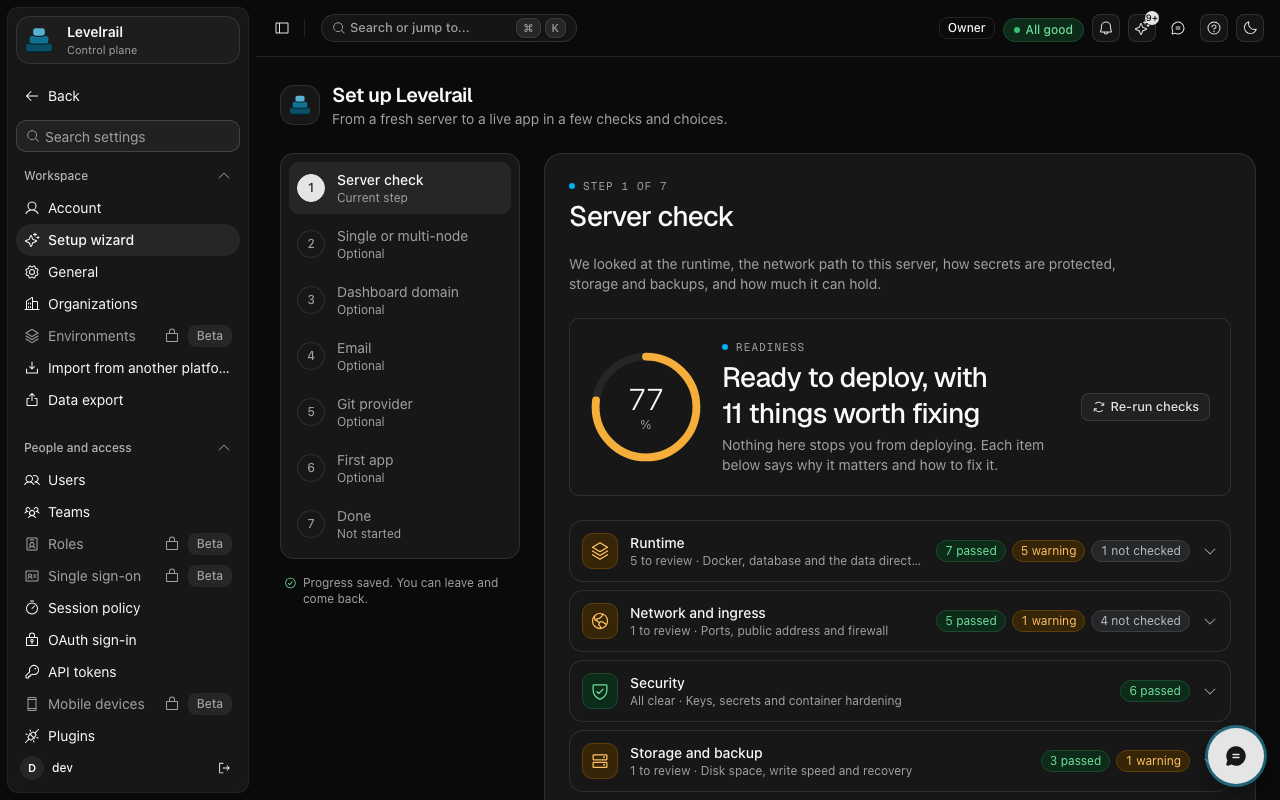Click the Levelrail icon beside Set up heading
1280x800 pixels.
[x=300, y=105]
